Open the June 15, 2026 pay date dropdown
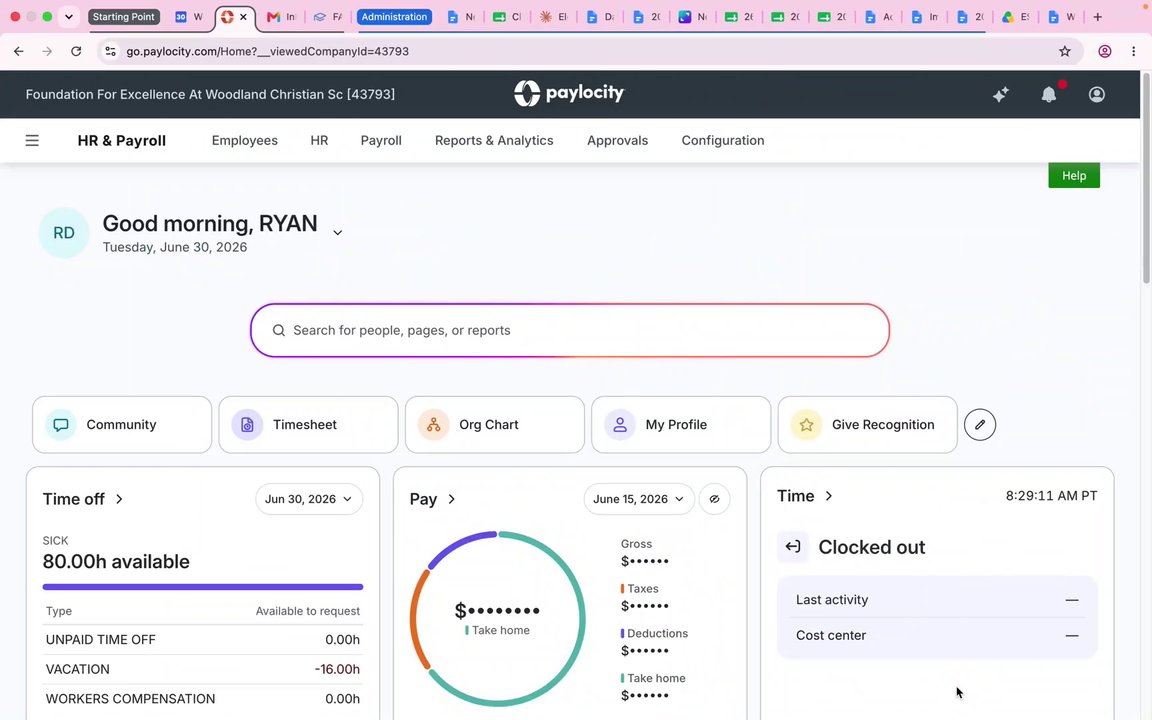Screen dimensions: 1152x720 tap(638, 499)
